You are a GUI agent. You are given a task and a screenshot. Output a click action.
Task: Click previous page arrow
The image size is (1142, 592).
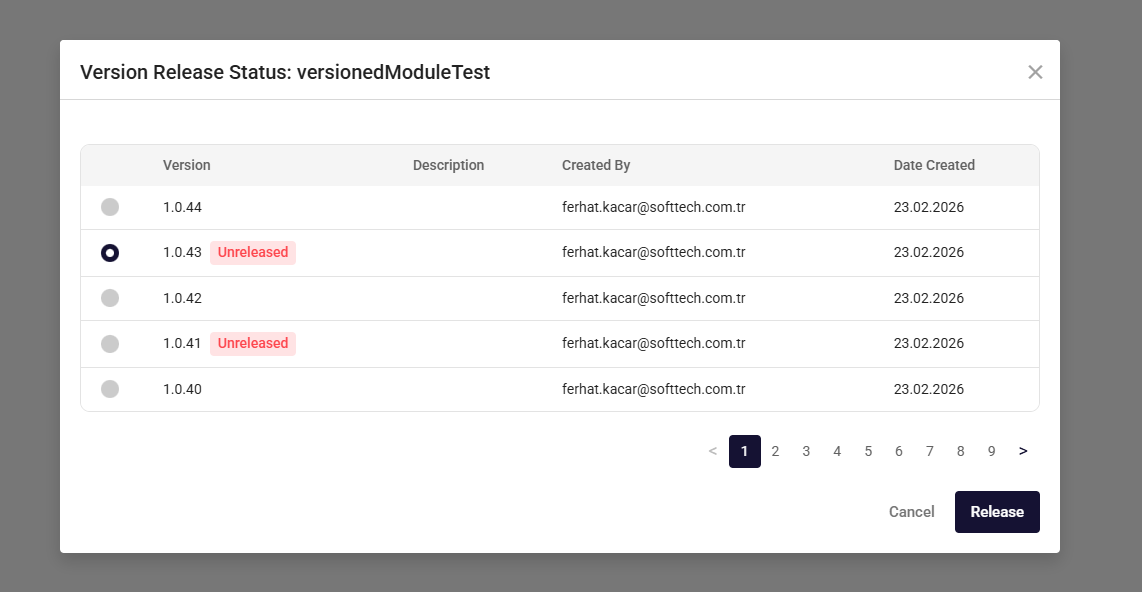[713, 451]
